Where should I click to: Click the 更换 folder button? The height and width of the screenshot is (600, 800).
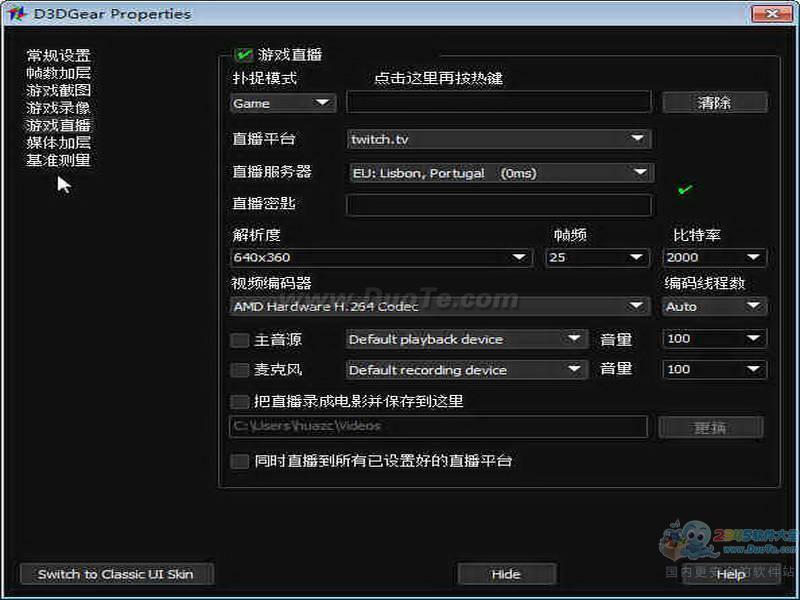tap(711, 427)
